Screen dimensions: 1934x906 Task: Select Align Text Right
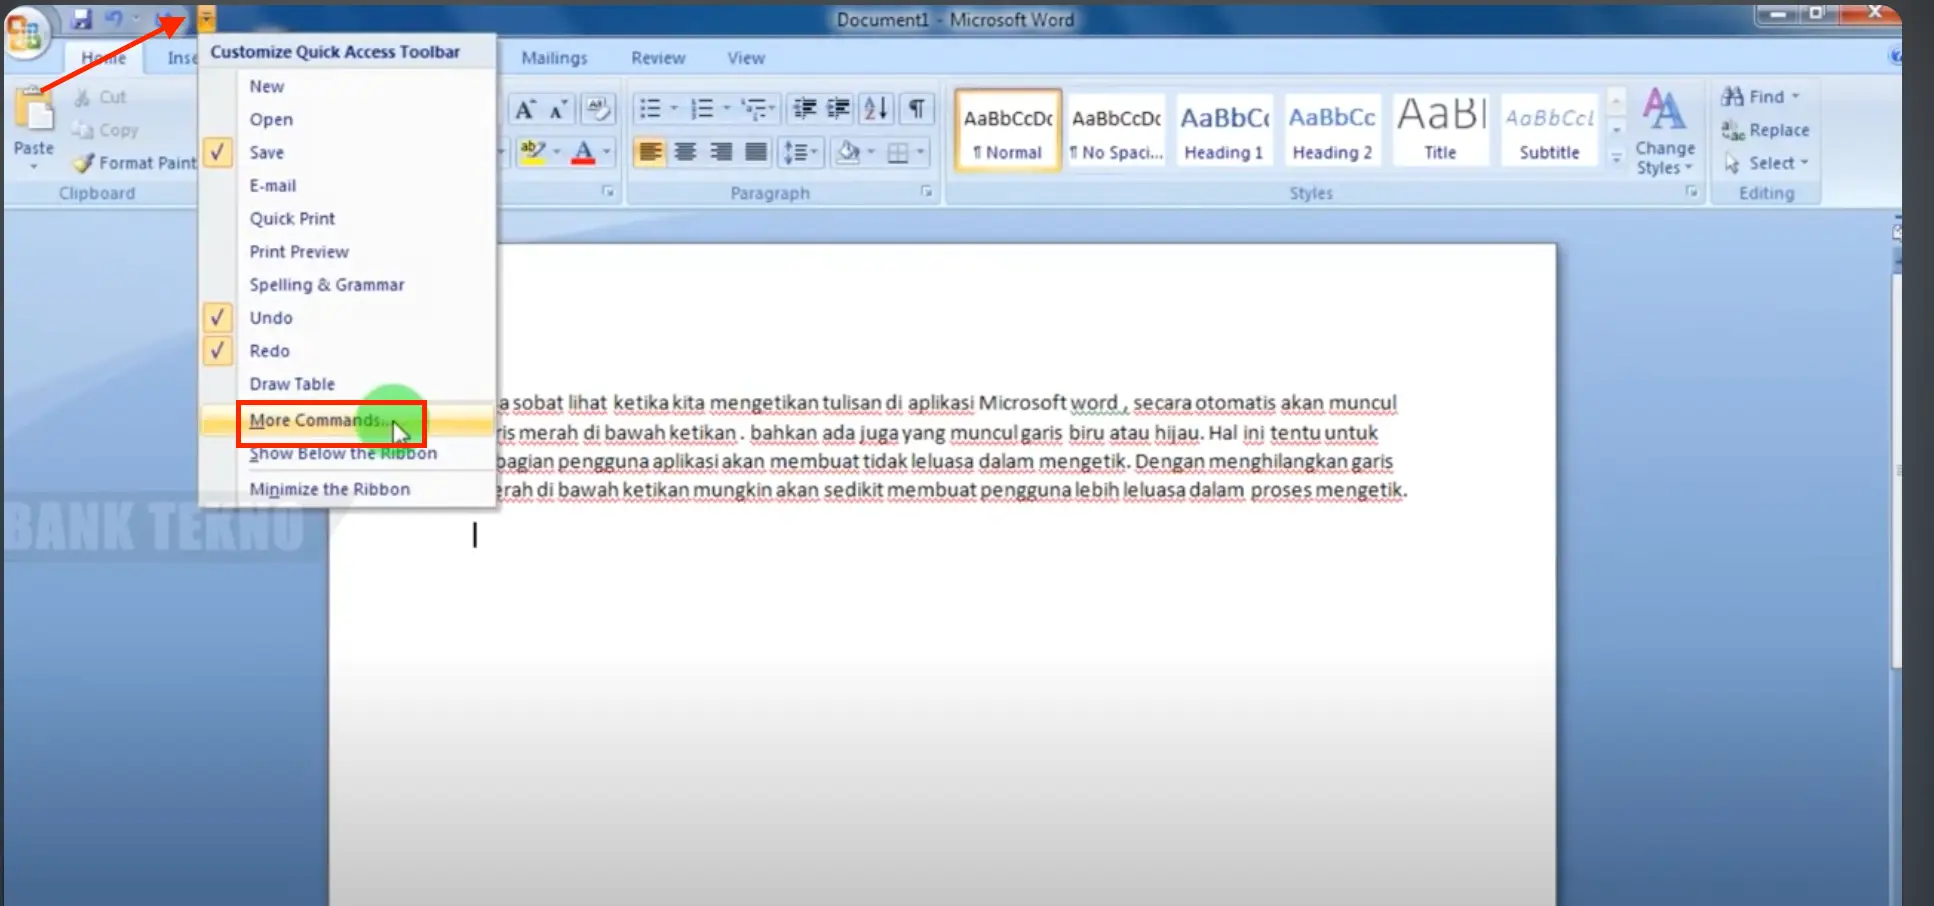coord(720,152)
